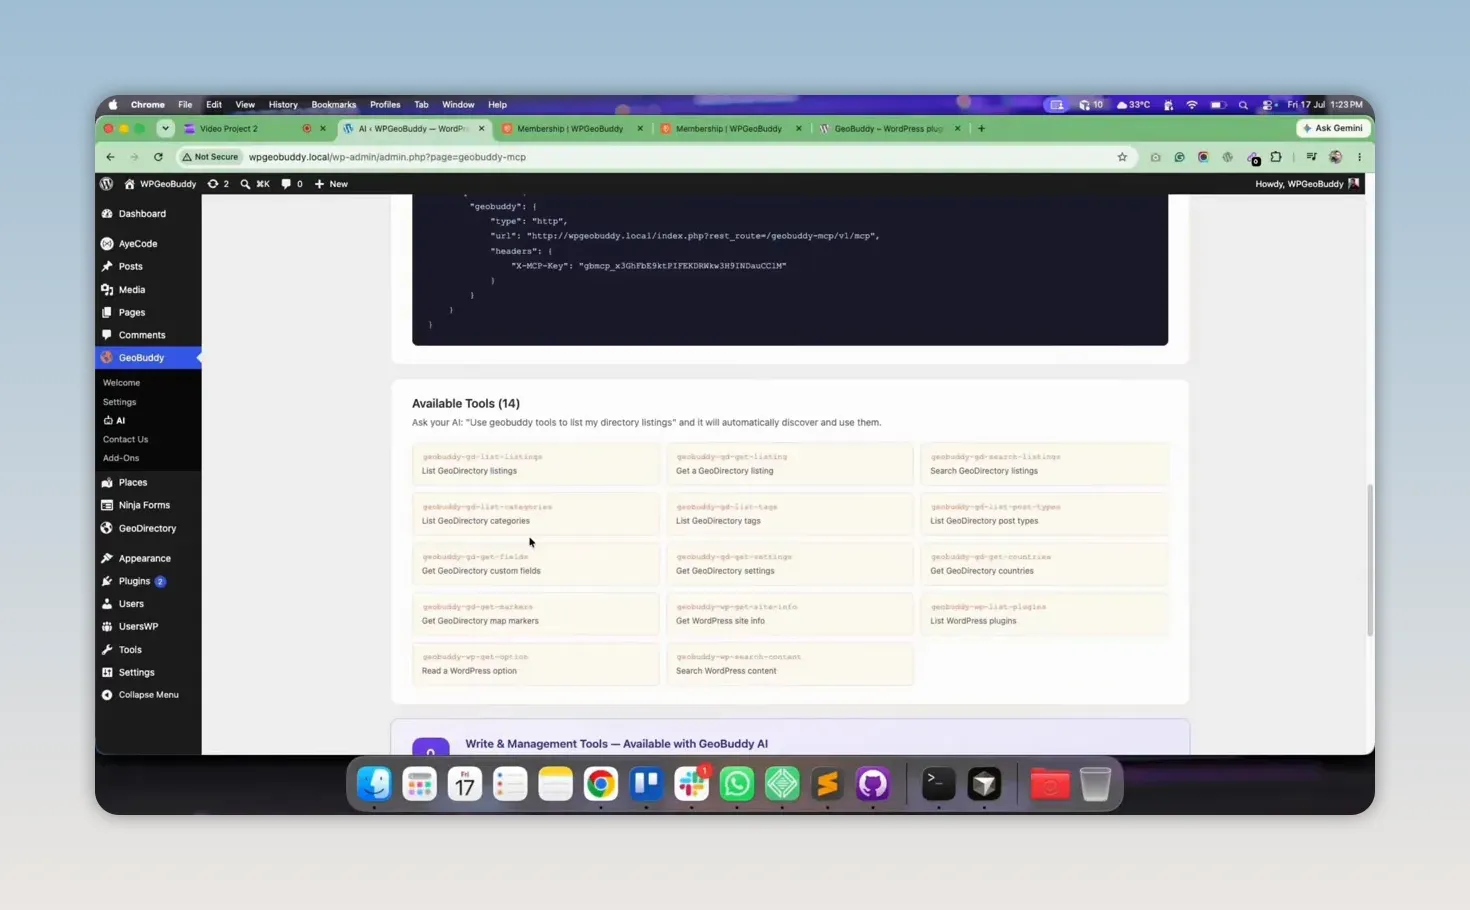Open Spotlight search in menu bar
The width and height of the screenshot is (1470, 910).
(1243, 104)
